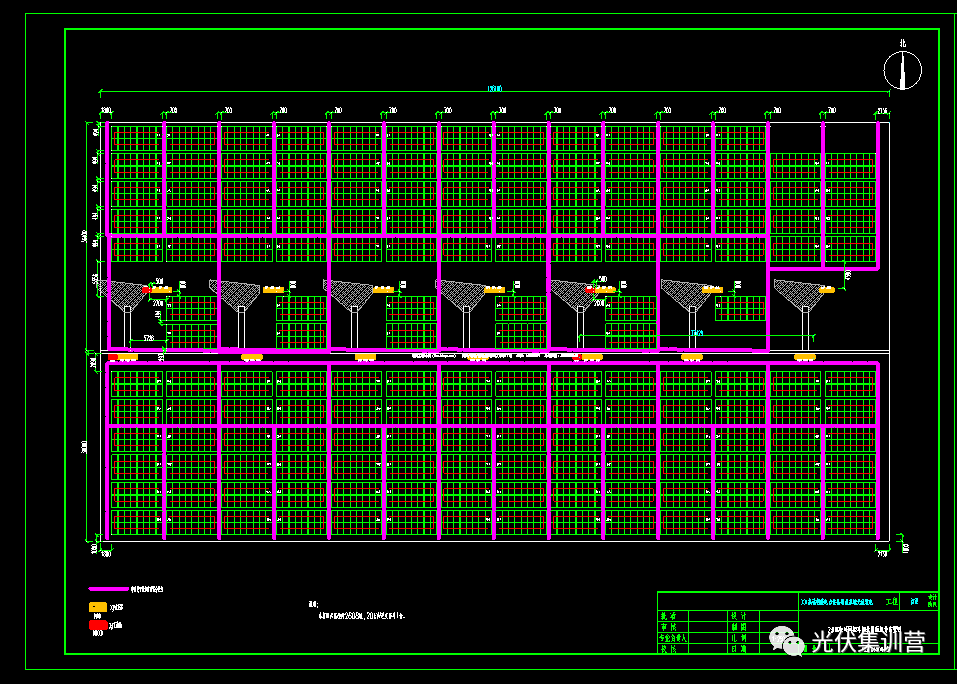The height and width of the screenshot is (684, 957).
Task: Click the magenta line sample in the legend
Action: (x=108, y=589)
